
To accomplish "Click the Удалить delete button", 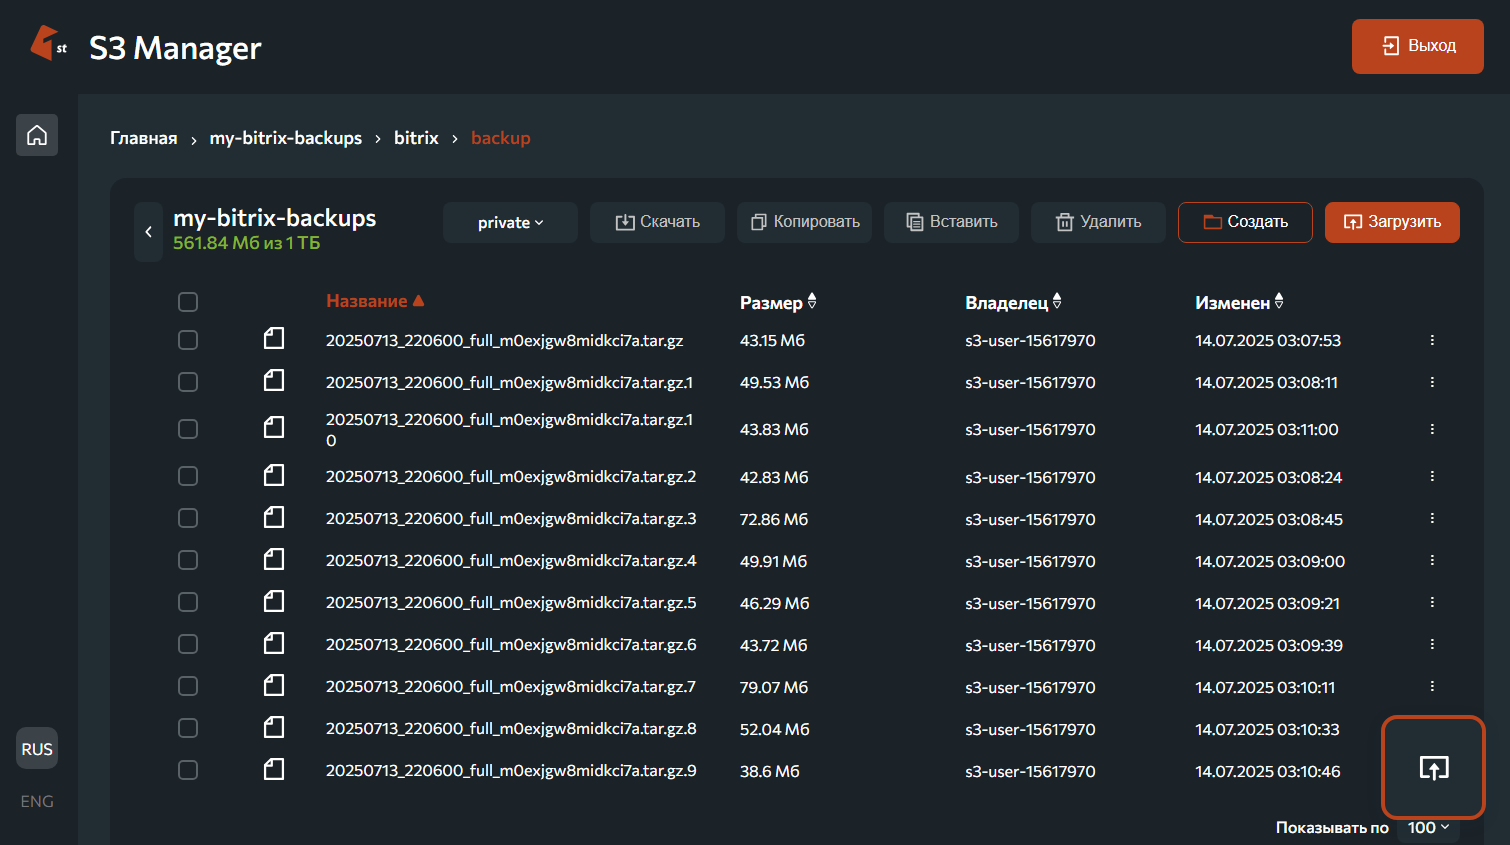I will 1098,222.
